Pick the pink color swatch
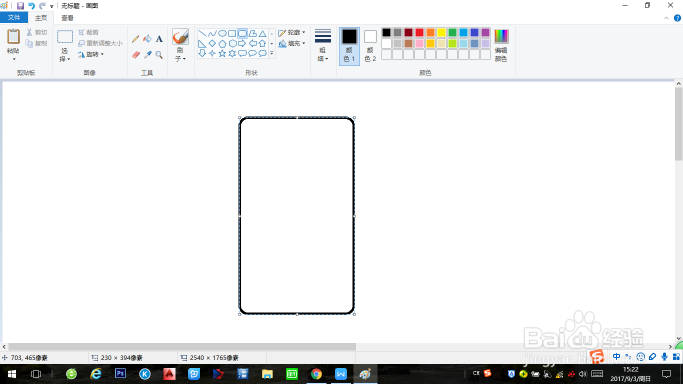The width and height of the screenshot is (683, 384). point(419,44)
